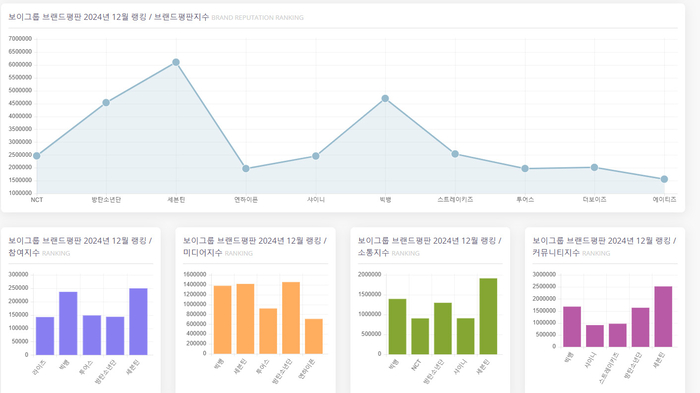Select the magenta 스트레이키즈 bar in 커뮤니티지수 chart
Screen dimensions: 700x393
tap(618, 335)
